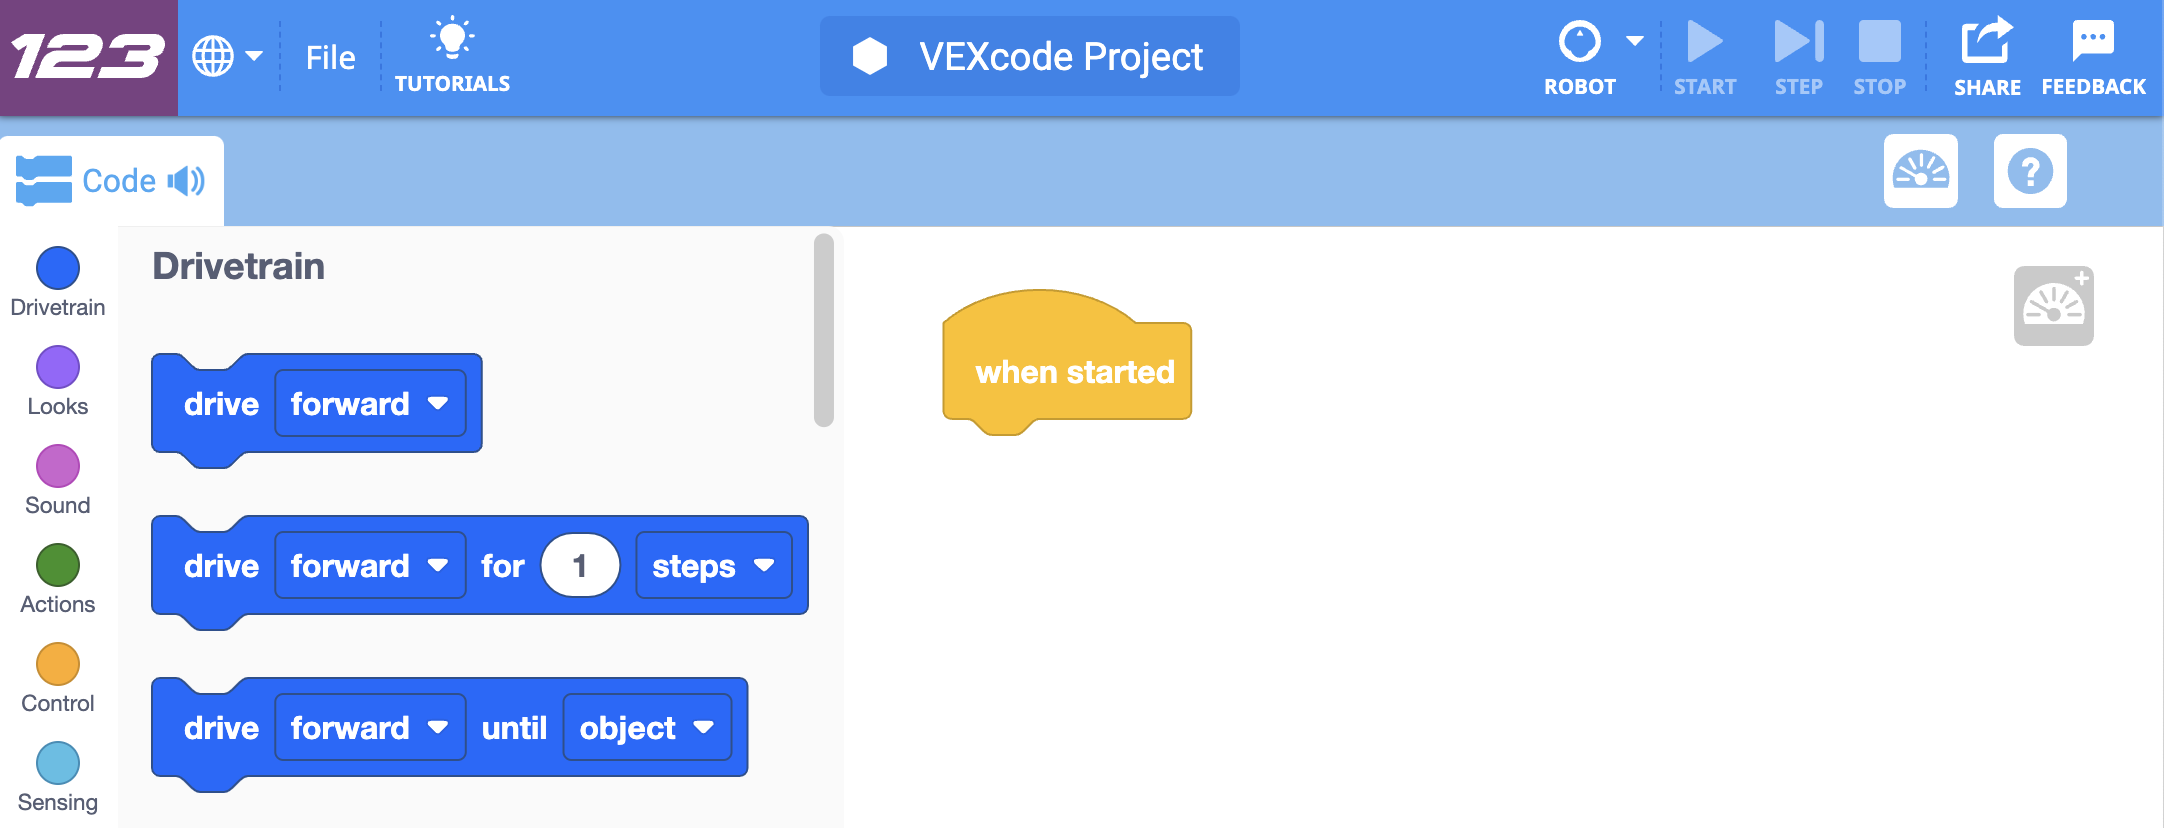Click the 123 logo
This screenshot has height=828, width=2164.
tap(88, 55)
